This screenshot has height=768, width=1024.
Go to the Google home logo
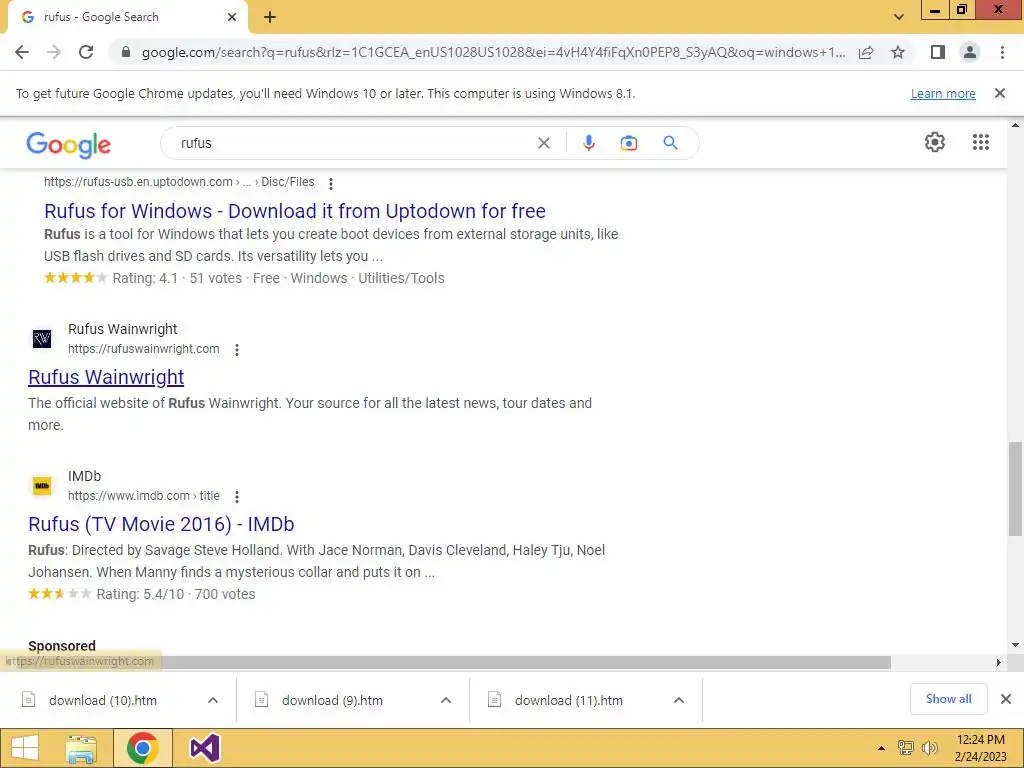[x=69, y=144]
